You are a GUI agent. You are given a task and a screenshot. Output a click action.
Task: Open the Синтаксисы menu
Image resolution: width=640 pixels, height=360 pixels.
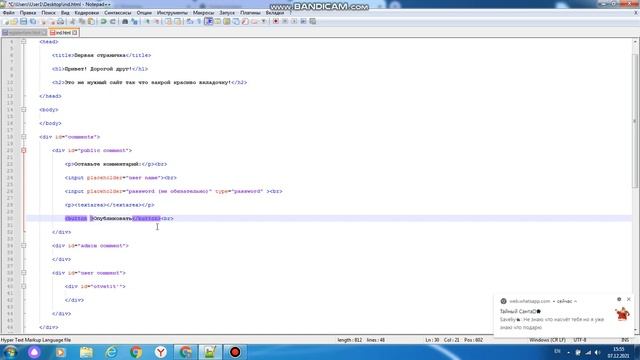[118, 13]
